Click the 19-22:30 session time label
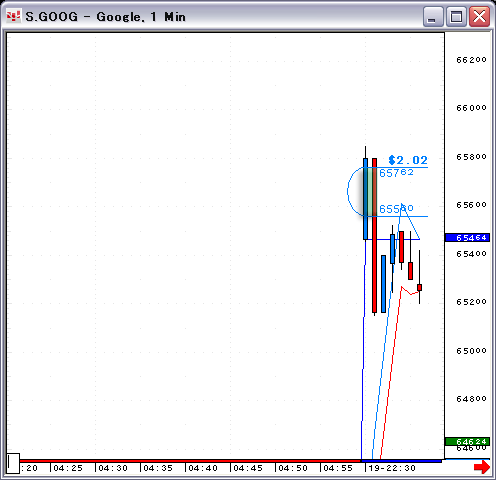Screen dimensions: 496x480 click(x=392, y=468)
